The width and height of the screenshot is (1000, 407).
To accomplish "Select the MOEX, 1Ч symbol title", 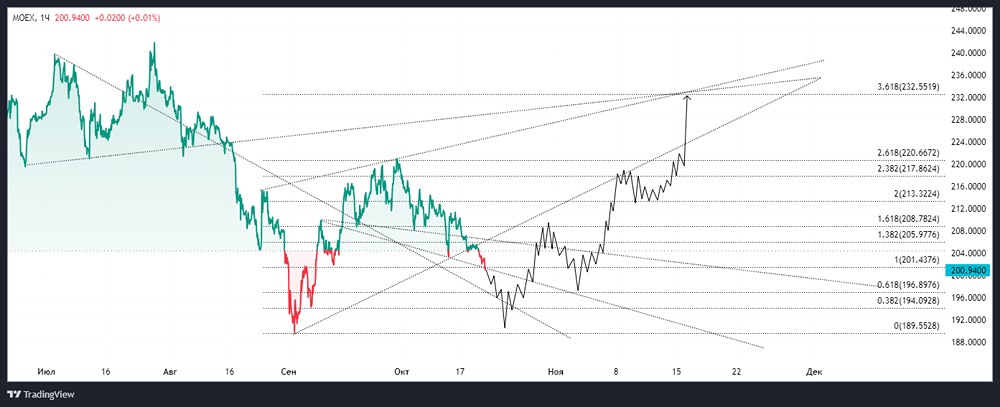I will pos(30,18).
